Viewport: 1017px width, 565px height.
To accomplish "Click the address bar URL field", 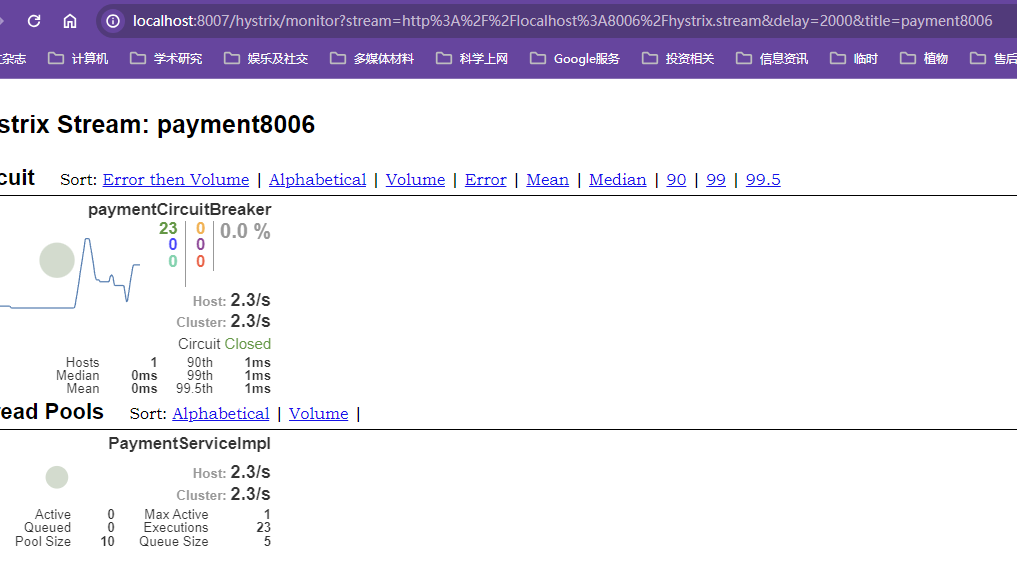I will pyautogui.click(x=560, y=21).
